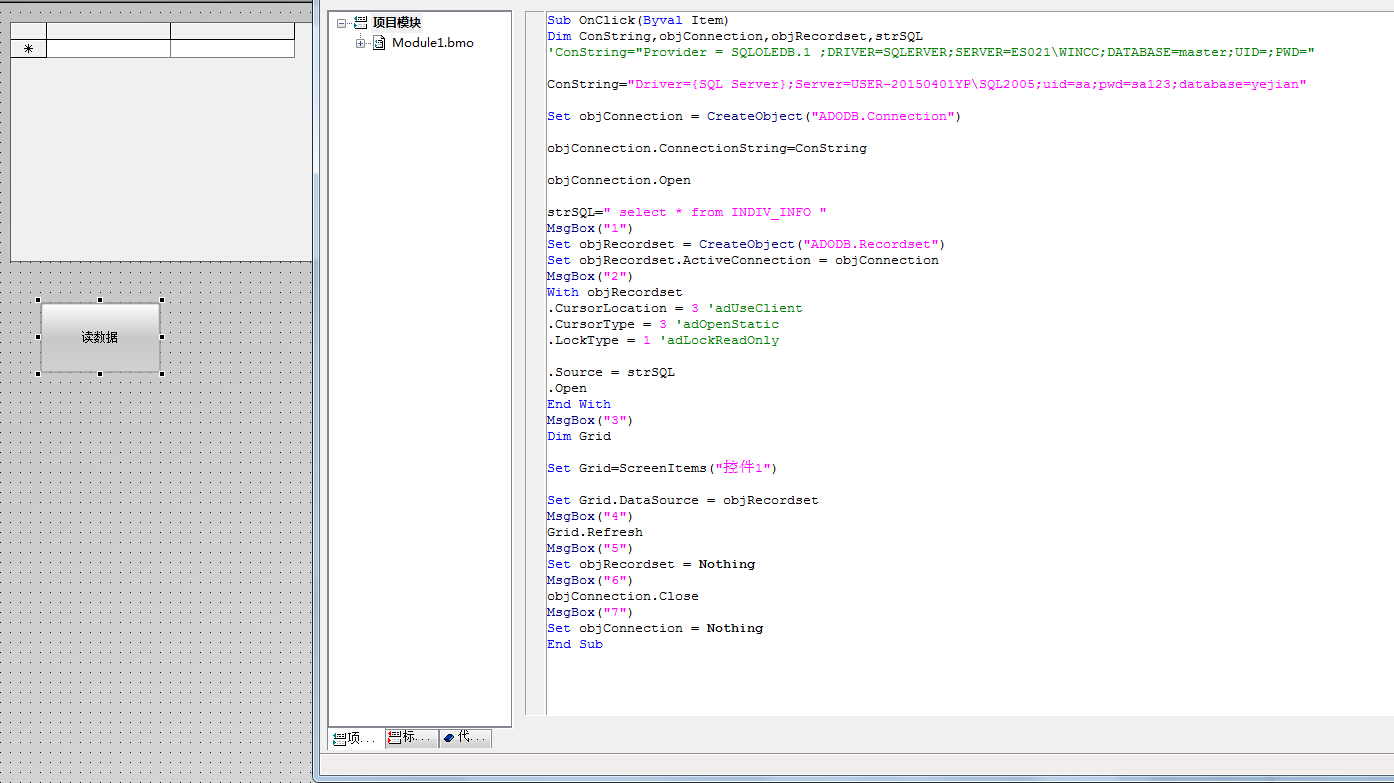Collapse the 项目模块 tree node
Image resolution: width=1394 pixels, height=783 pixels.
(343, 22)
